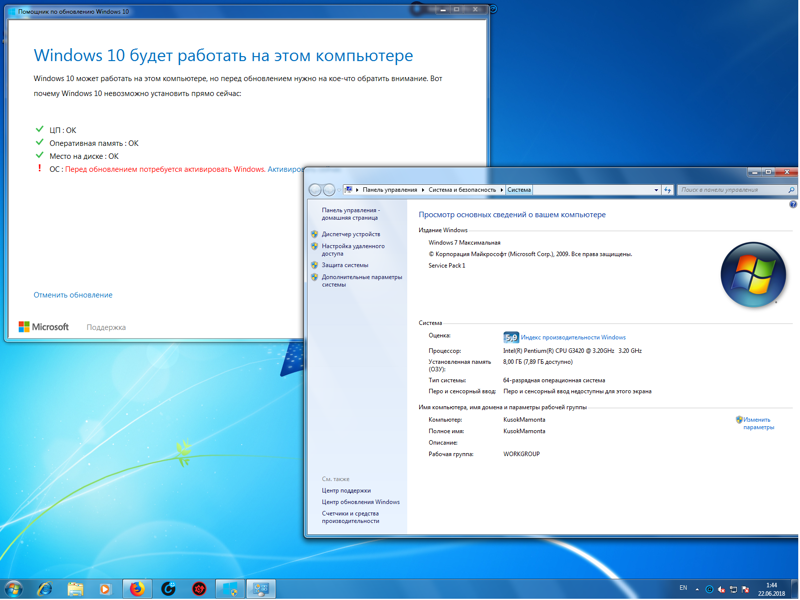The width and height of the screenshot is (800, 600).
Task: Click 'Изменить параметры' link
Action: [x=759, y=423]
